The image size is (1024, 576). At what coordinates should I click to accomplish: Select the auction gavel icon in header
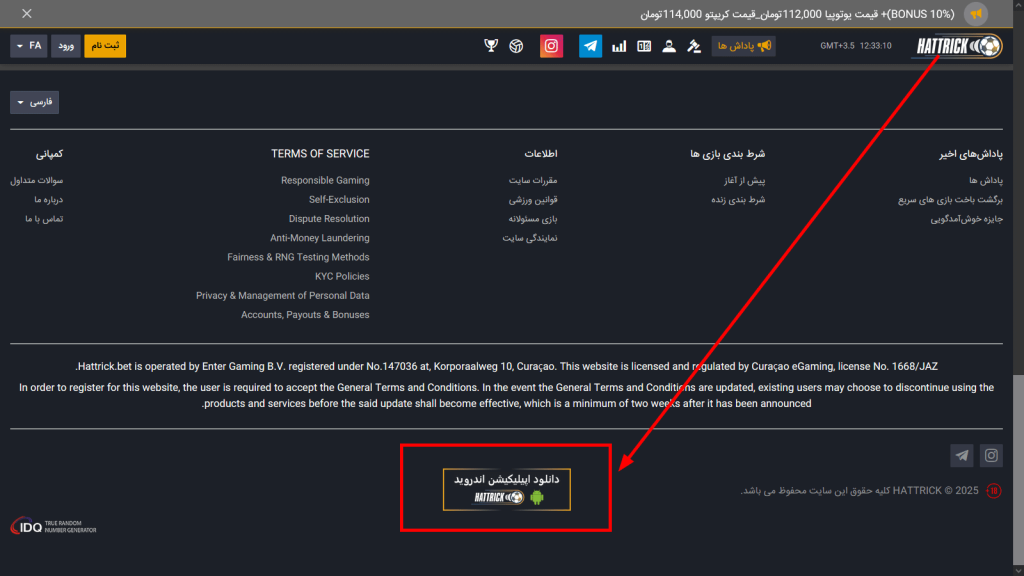pyautogui.click(x=694, y=45)
